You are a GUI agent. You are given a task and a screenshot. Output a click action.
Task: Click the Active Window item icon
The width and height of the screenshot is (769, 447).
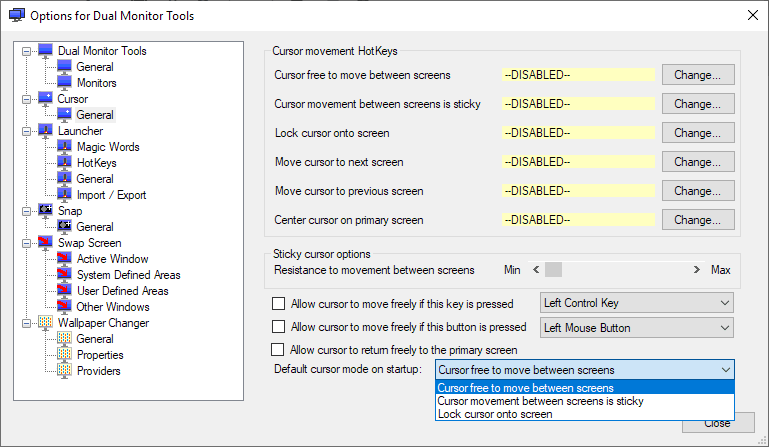[64, 259]
